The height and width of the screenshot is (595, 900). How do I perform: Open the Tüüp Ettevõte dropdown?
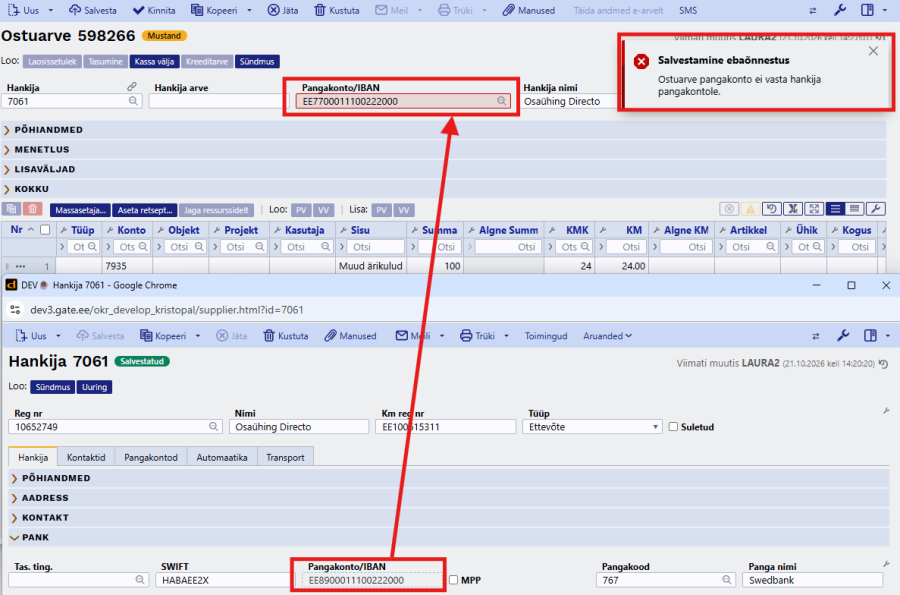click(592, 427)
